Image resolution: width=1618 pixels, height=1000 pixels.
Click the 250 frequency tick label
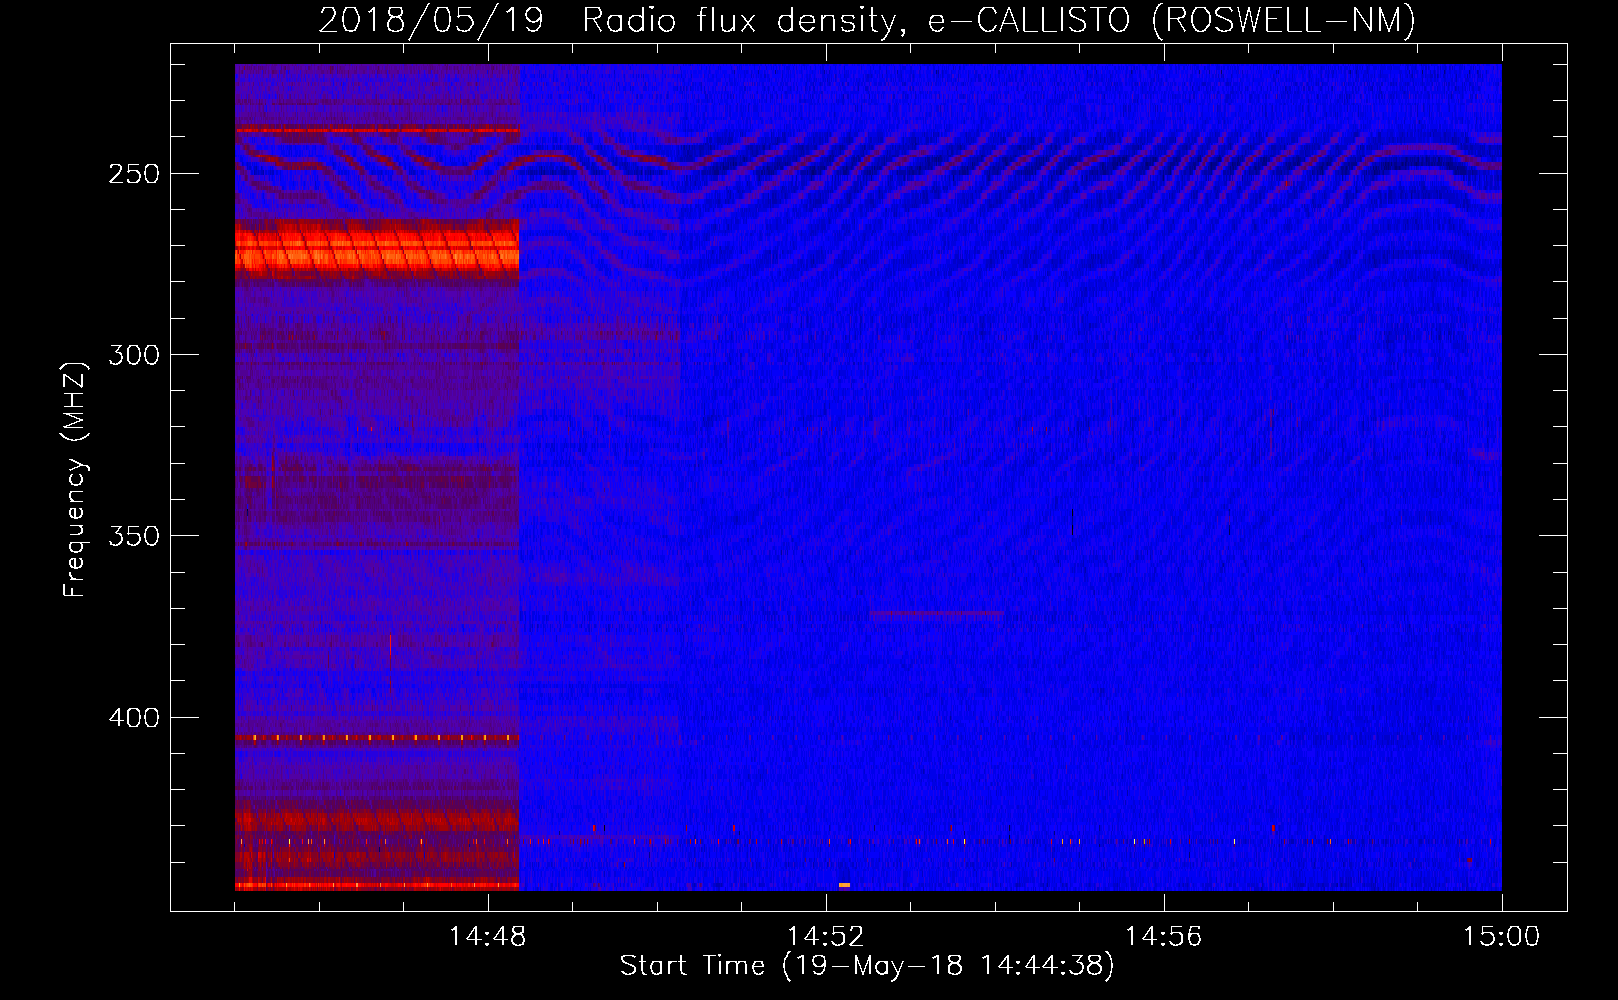click(134, 174)
